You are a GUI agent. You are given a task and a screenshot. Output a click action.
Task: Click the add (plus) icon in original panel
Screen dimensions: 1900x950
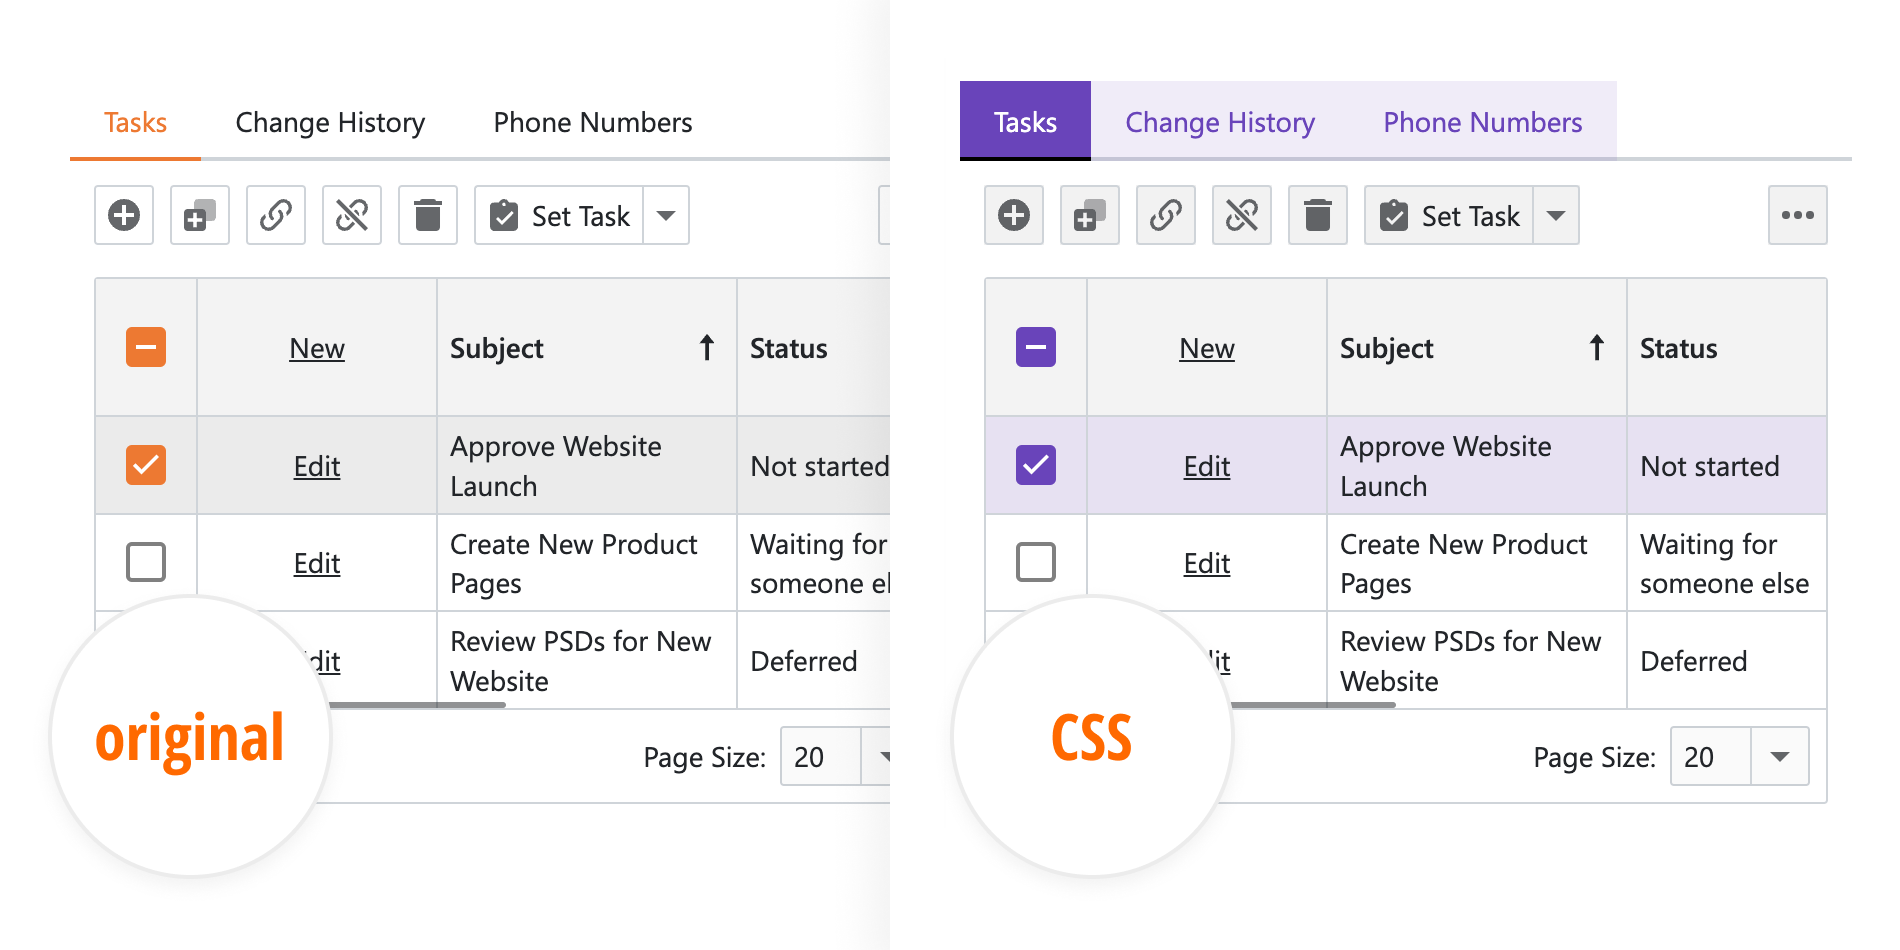[124, 215]
